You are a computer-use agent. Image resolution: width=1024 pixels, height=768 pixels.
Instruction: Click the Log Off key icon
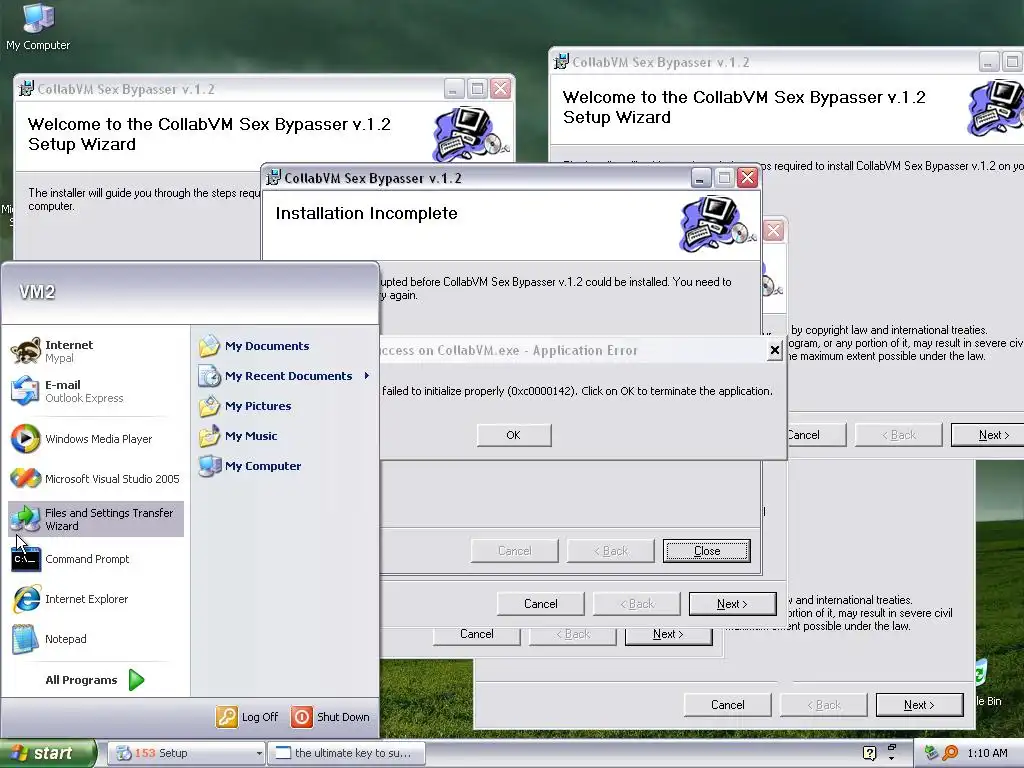point(227,717)
